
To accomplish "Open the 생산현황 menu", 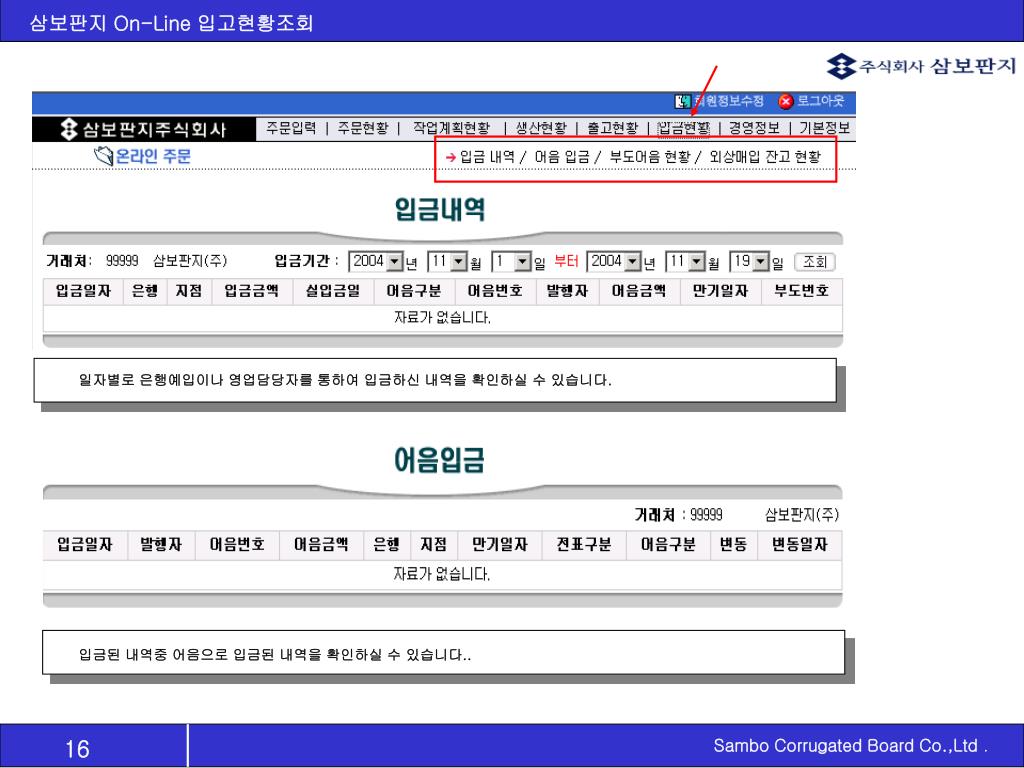I will click(x=541, y=128).
